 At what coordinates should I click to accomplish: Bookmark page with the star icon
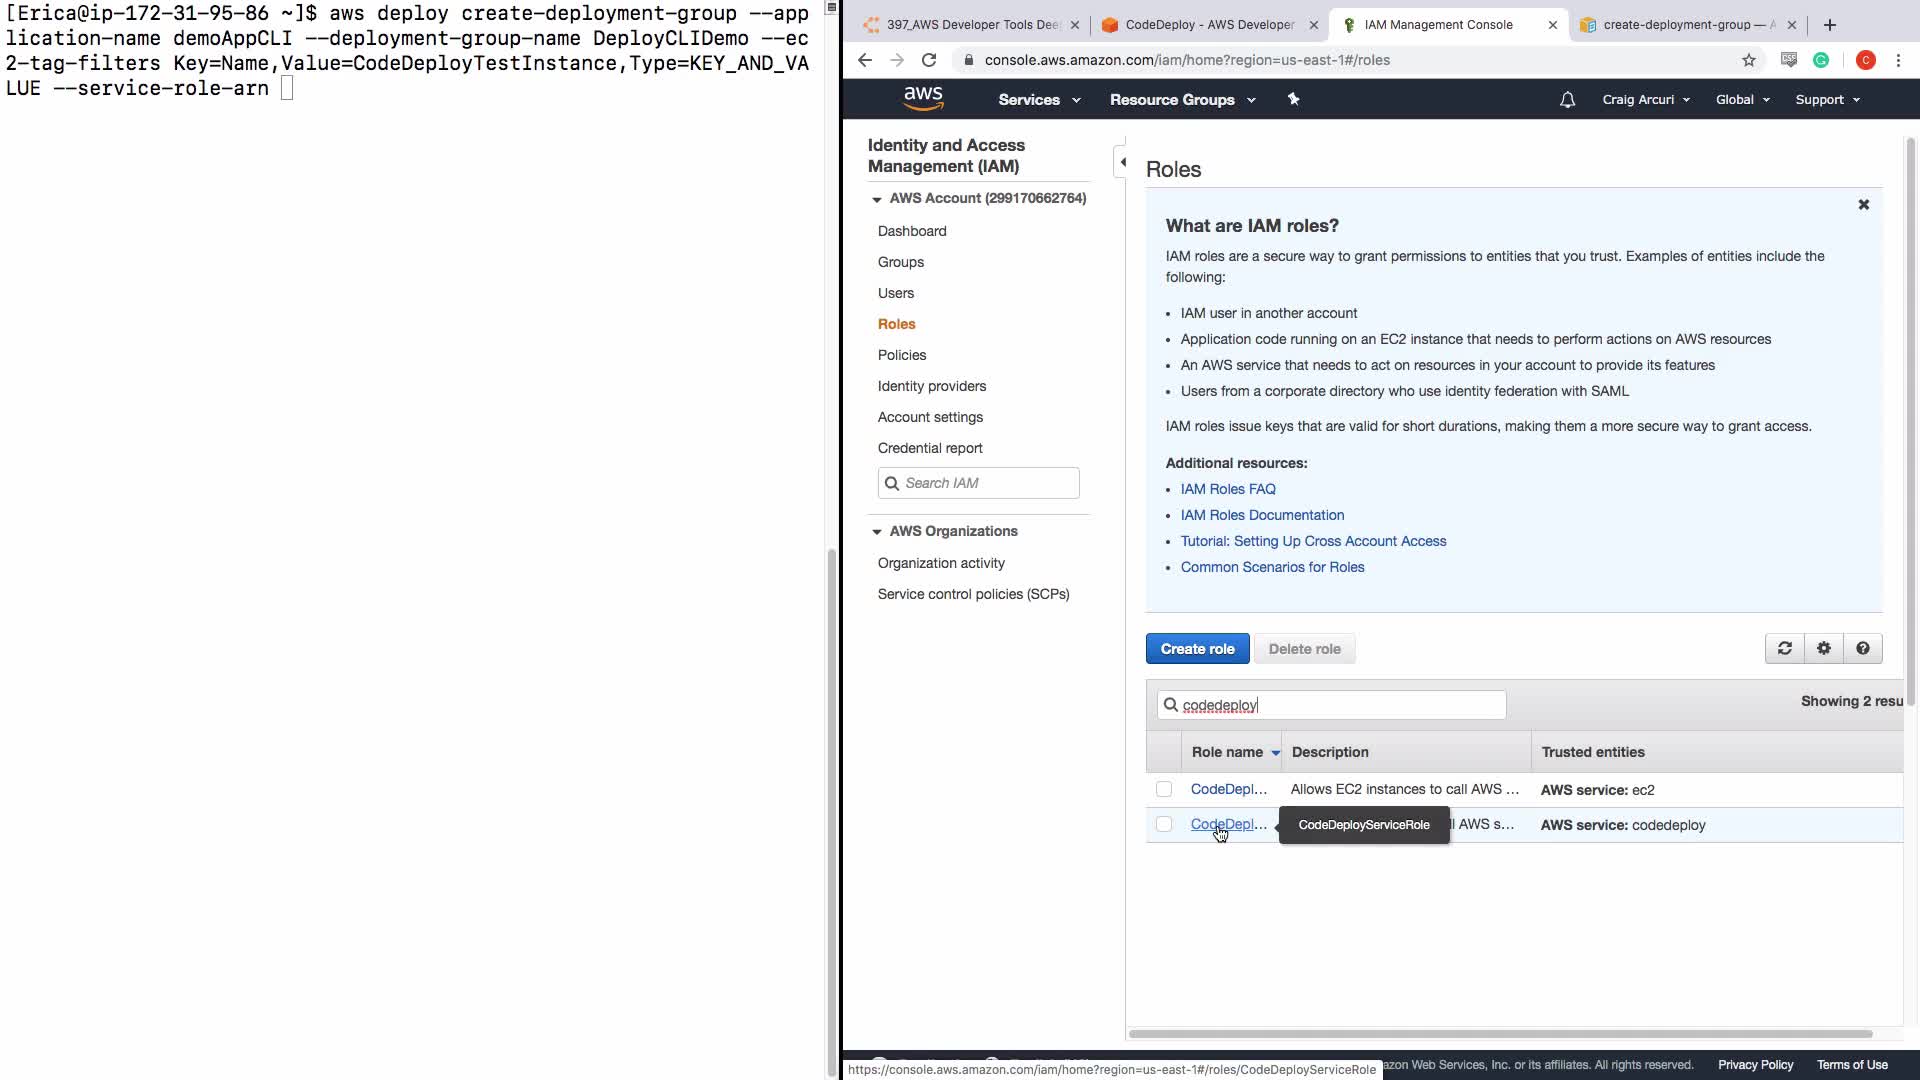pyautogui.click(x=1748, y=60)
